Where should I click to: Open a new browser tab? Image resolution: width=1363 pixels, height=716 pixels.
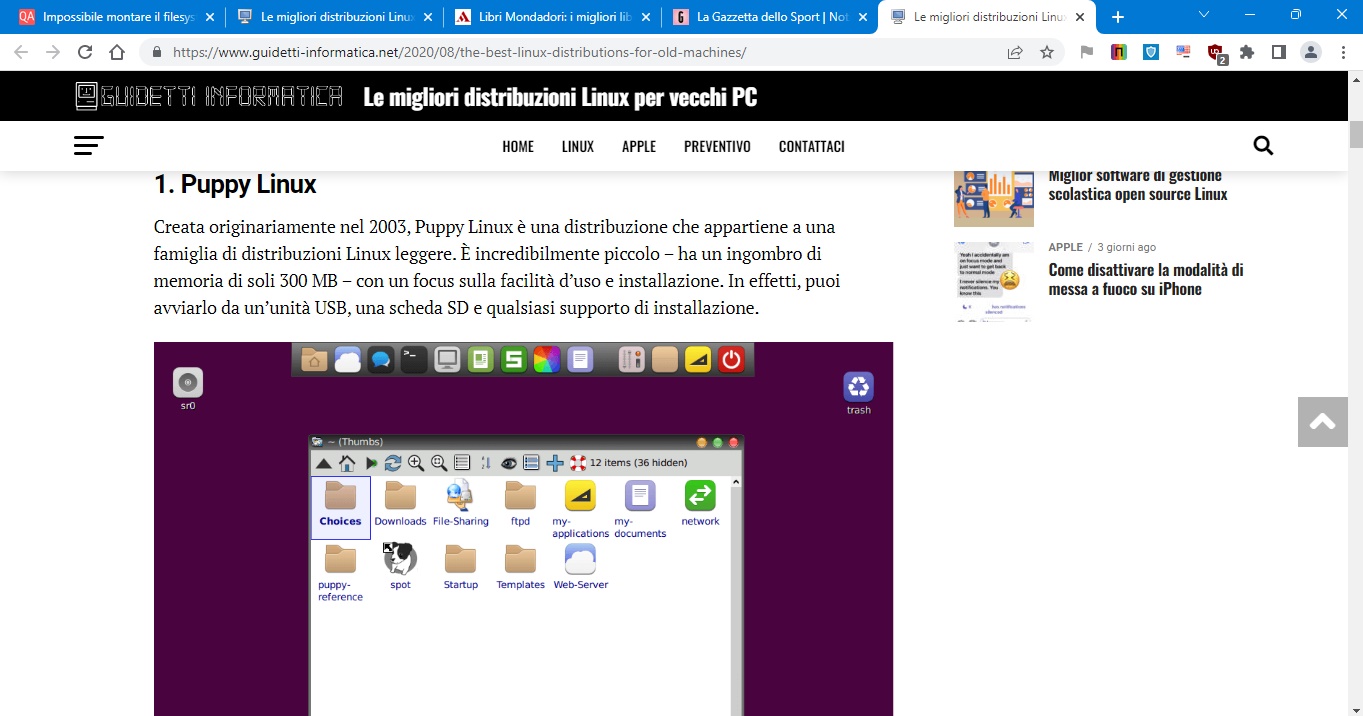tap(1118, 17)
